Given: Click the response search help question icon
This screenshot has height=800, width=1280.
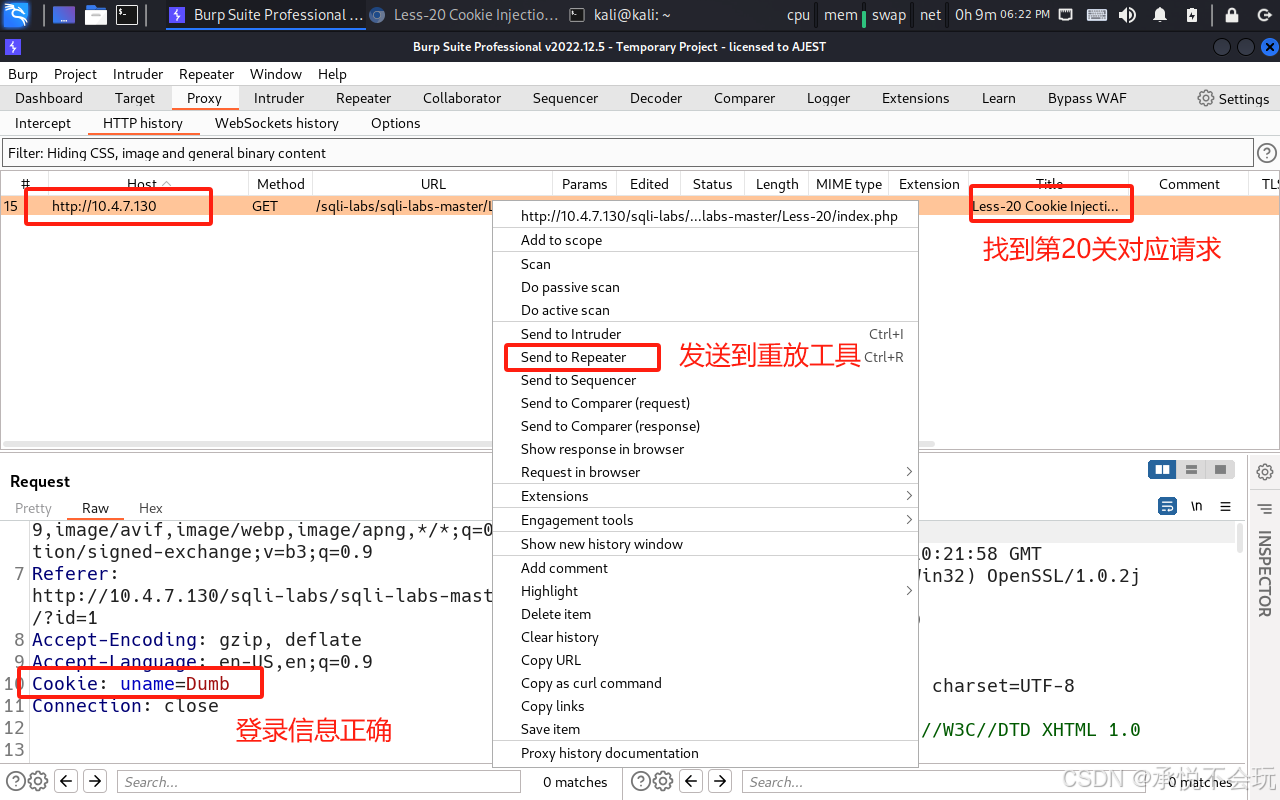Looking at the screenshot, I should tap(640, 781).
